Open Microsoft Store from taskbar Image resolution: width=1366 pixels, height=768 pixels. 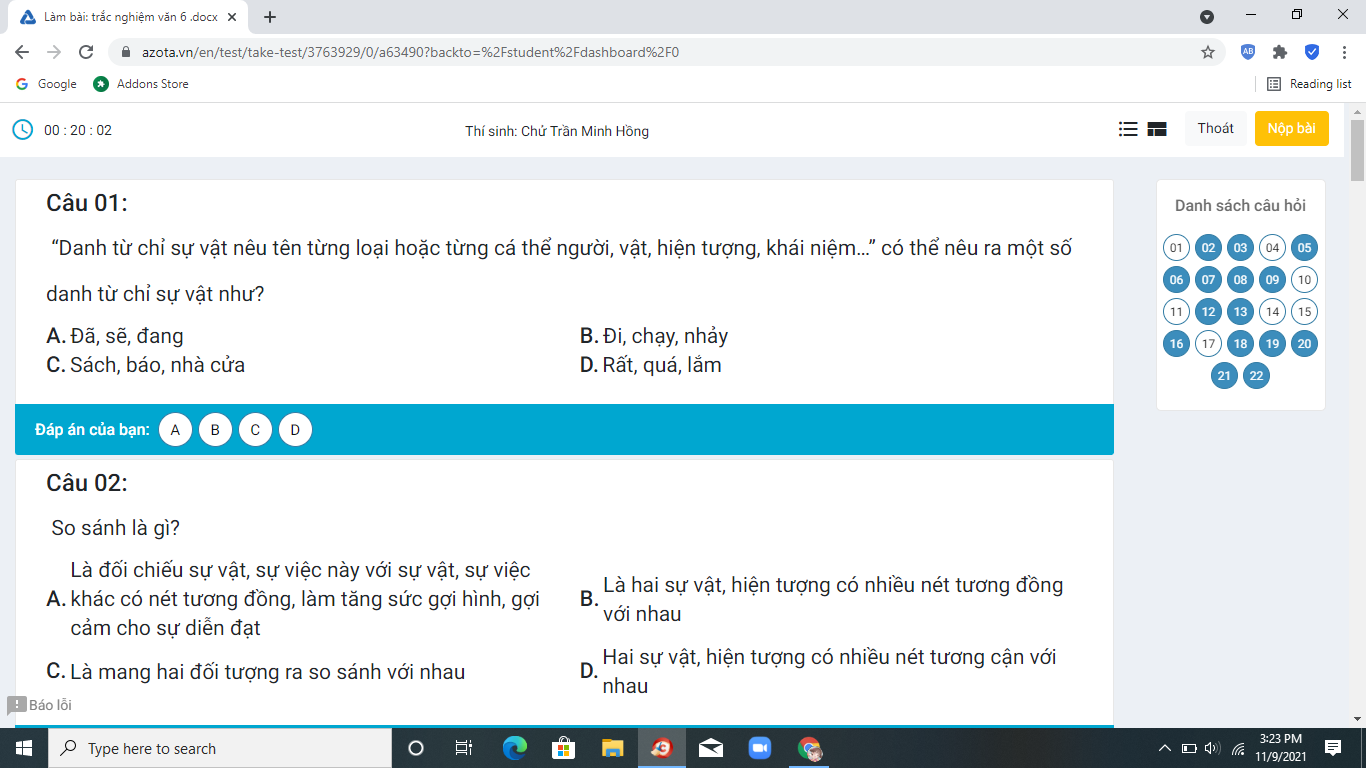(563, 748)
